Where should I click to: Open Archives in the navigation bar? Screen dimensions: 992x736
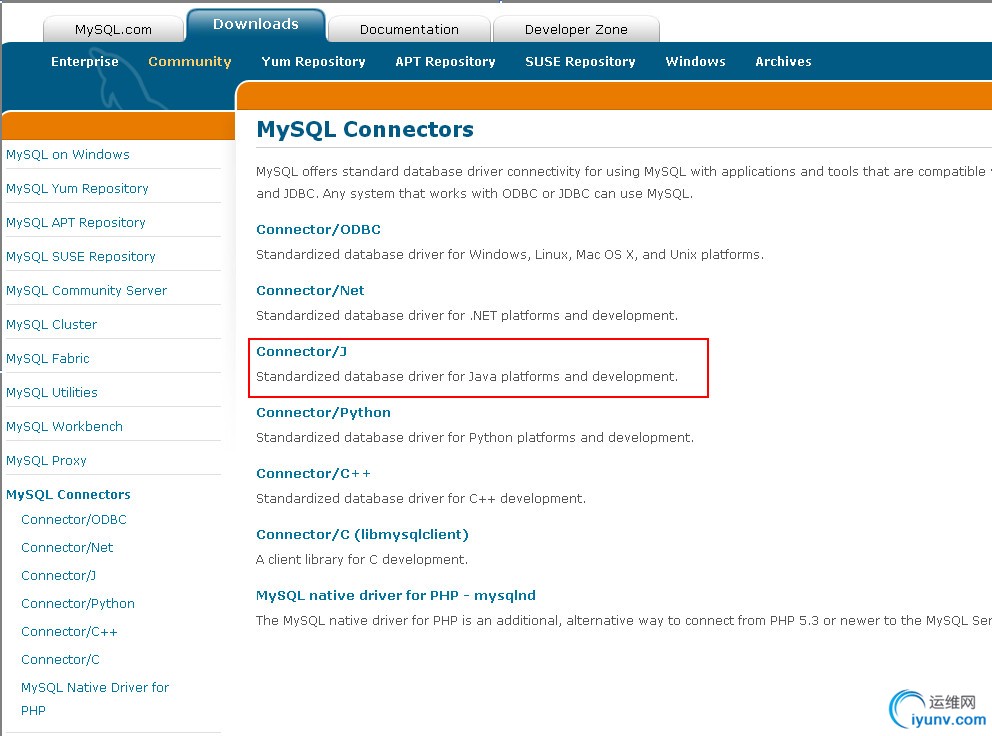coord(783,61)
